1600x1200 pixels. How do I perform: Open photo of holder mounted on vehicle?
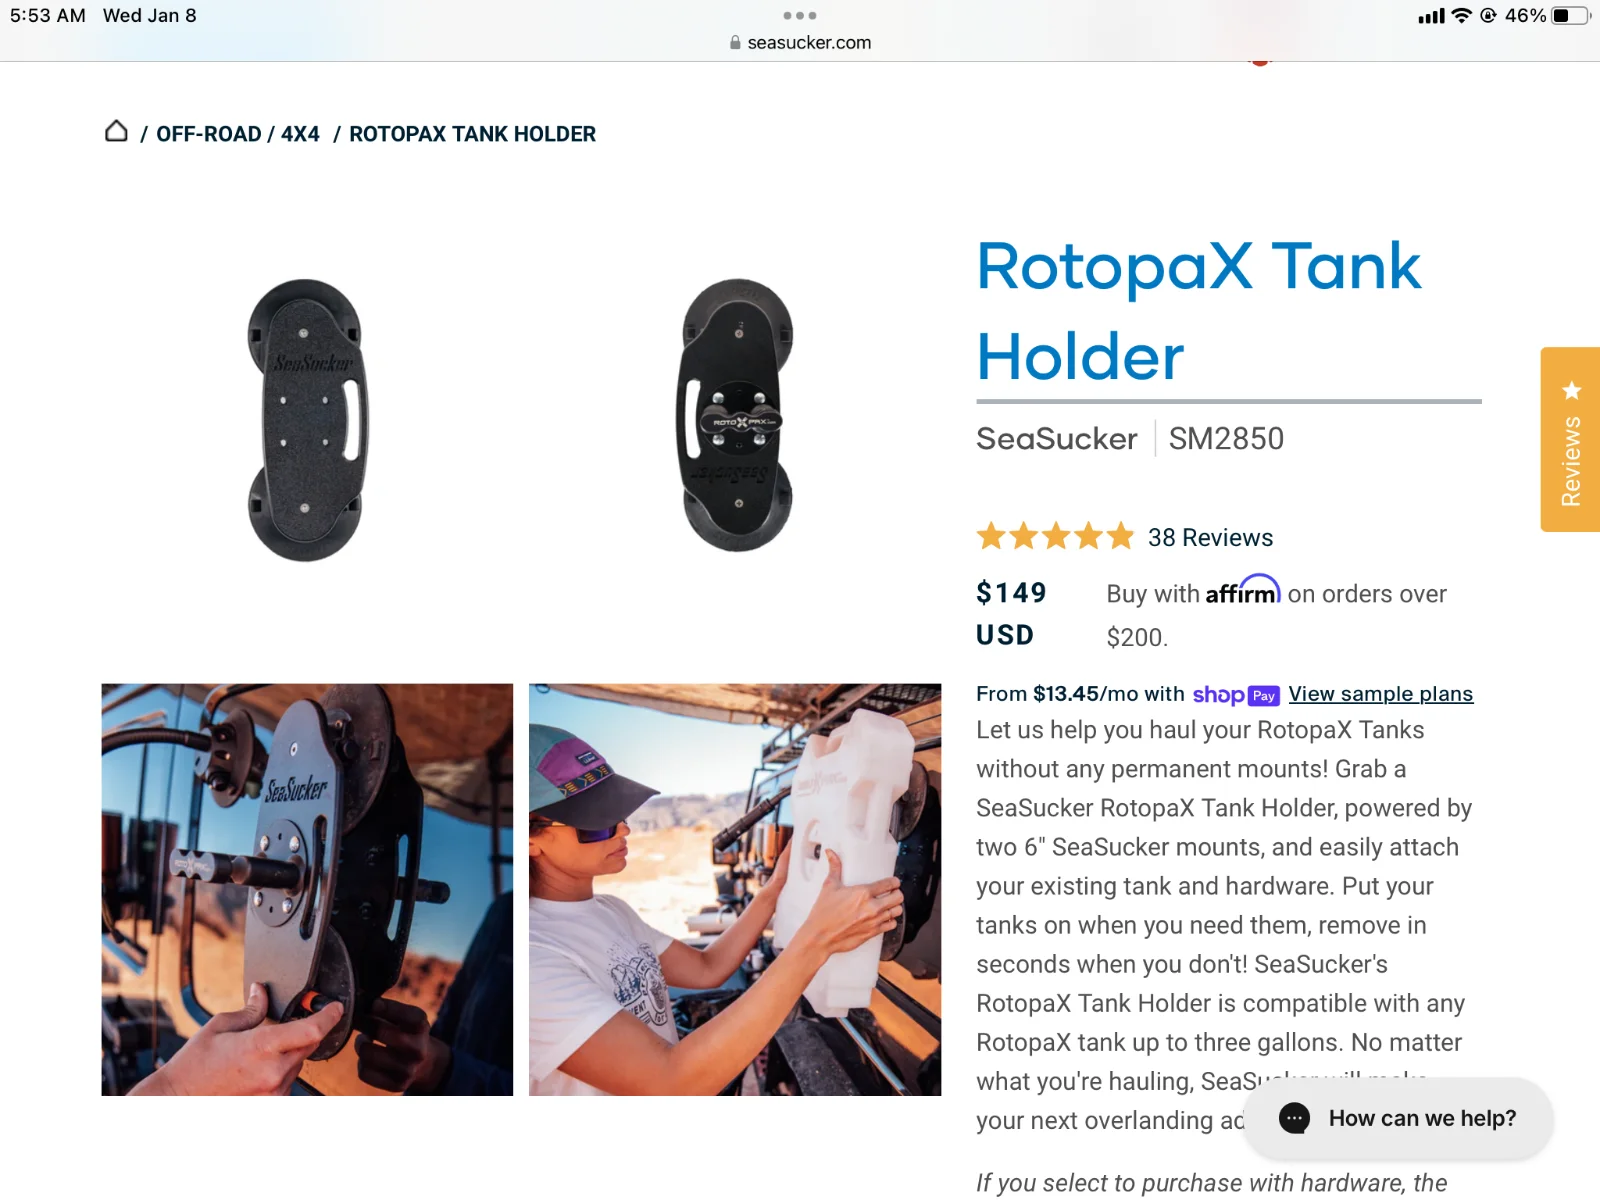[x=307, y=890]
